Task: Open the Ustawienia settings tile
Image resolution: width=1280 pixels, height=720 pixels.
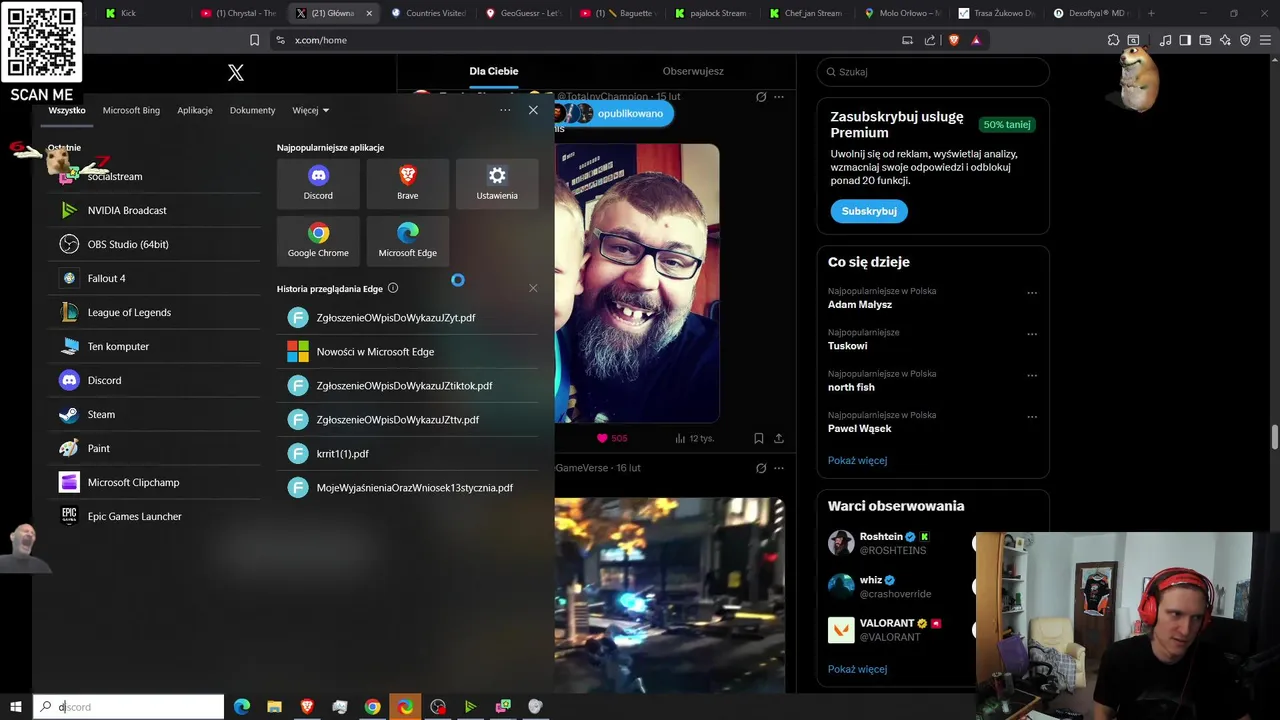Action: pos(497,182)
